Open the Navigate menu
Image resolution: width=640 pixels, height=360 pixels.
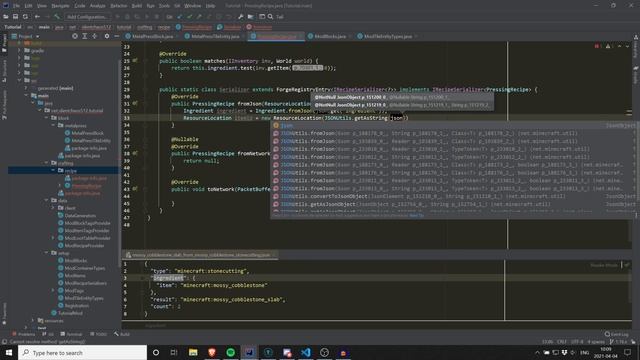click(60, 6)
